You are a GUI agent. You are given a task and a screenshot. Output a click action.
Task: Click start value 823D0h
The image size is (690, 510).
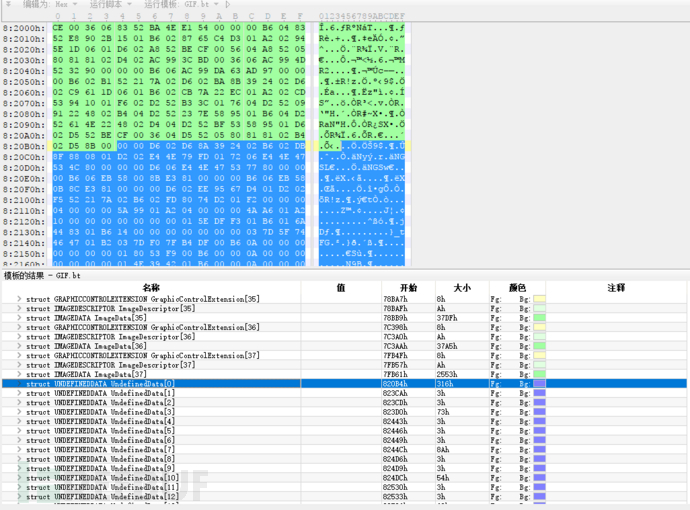[396, 412]
